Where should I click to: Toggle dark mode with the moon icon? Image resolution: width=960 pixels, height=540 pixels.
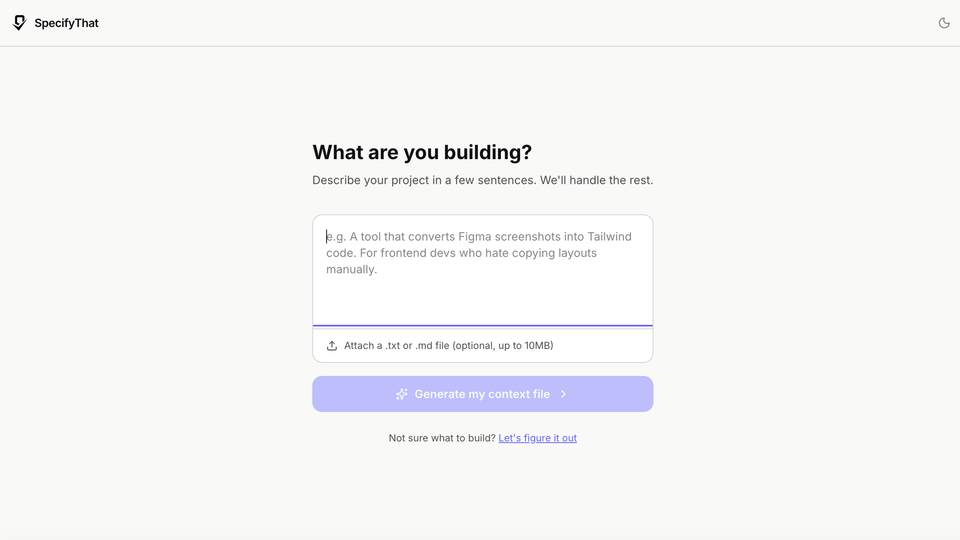click(x=944, y=23)
